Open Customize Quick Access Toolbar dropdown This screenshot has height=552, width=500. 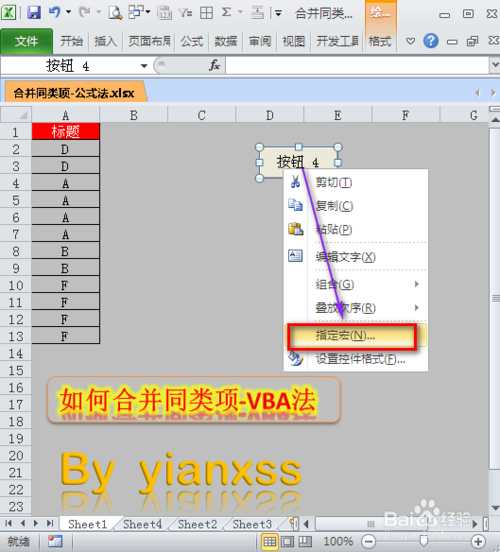[278, 13]
